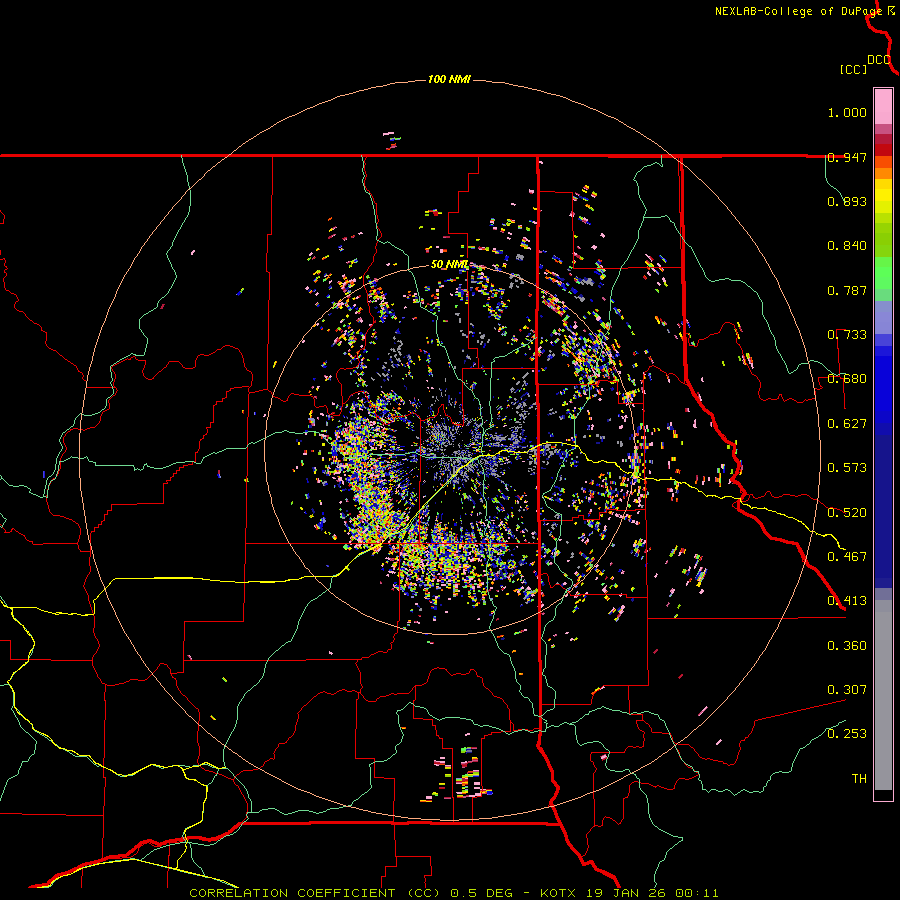
Task: Click the 0.253 scale value
Action: [x=847, y=734]
